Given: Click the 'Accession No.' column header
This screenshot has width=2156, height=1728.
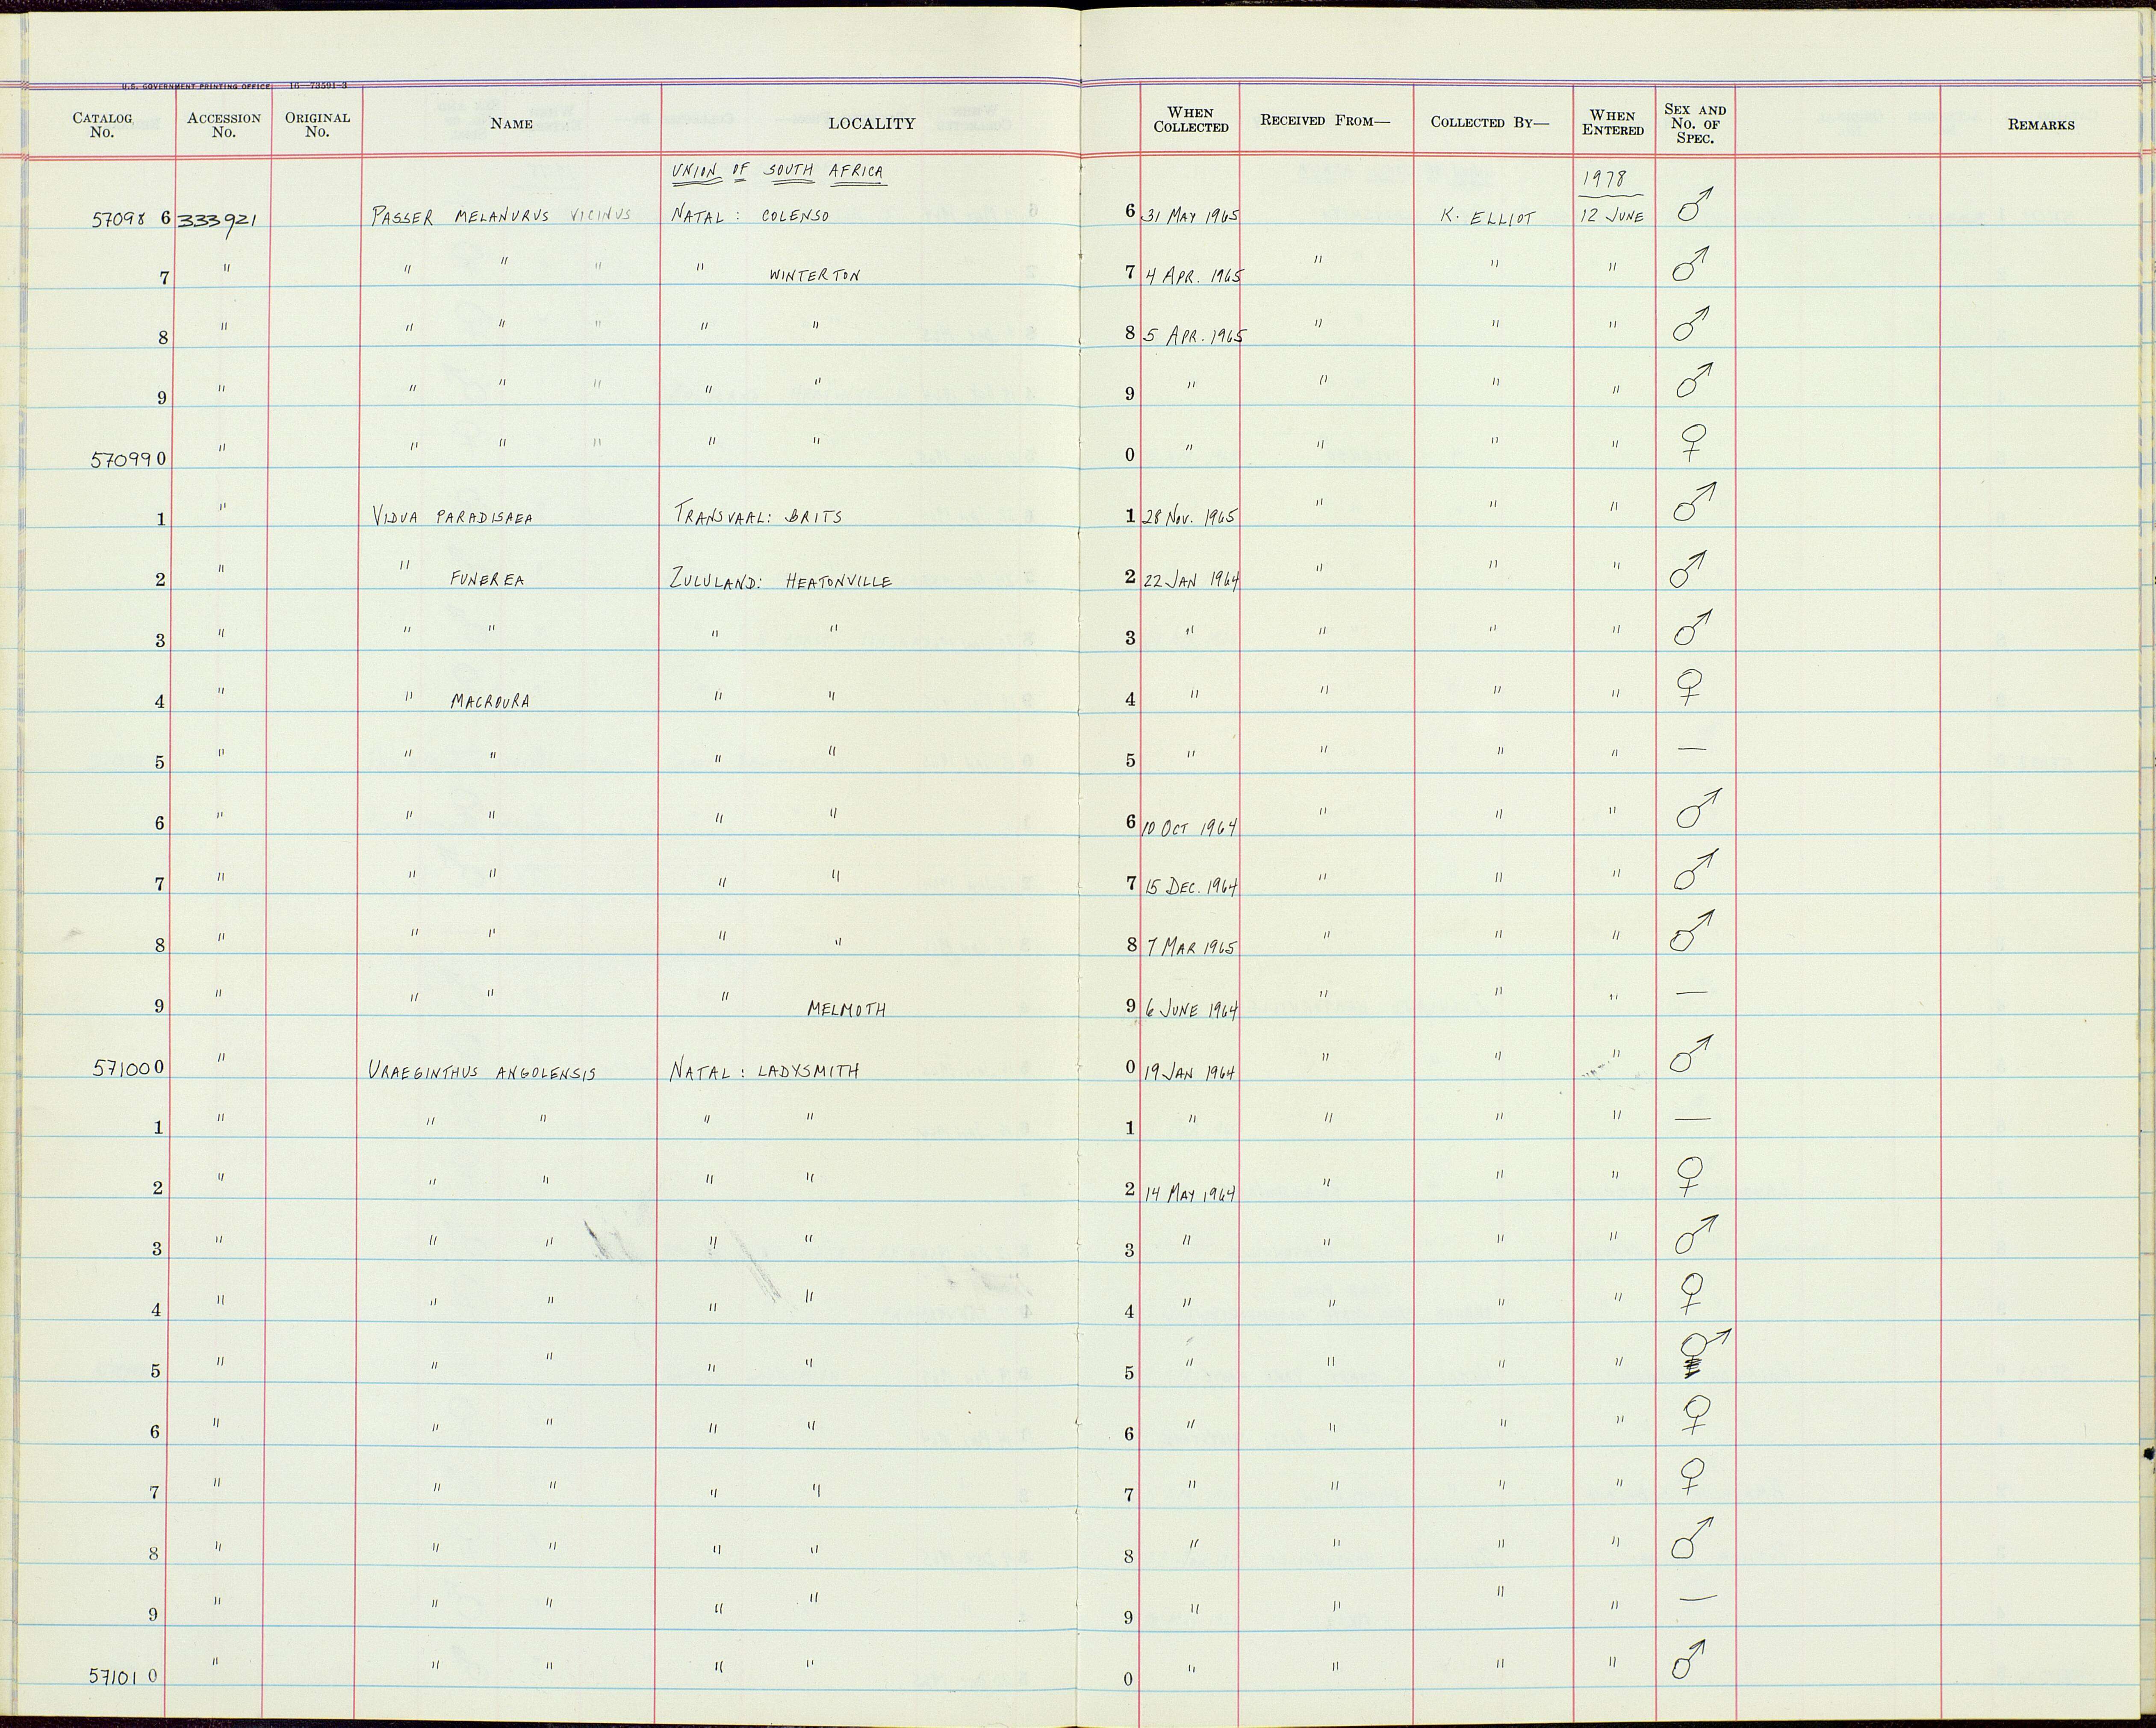Looking at the screenshot, I should pos(224,124).
